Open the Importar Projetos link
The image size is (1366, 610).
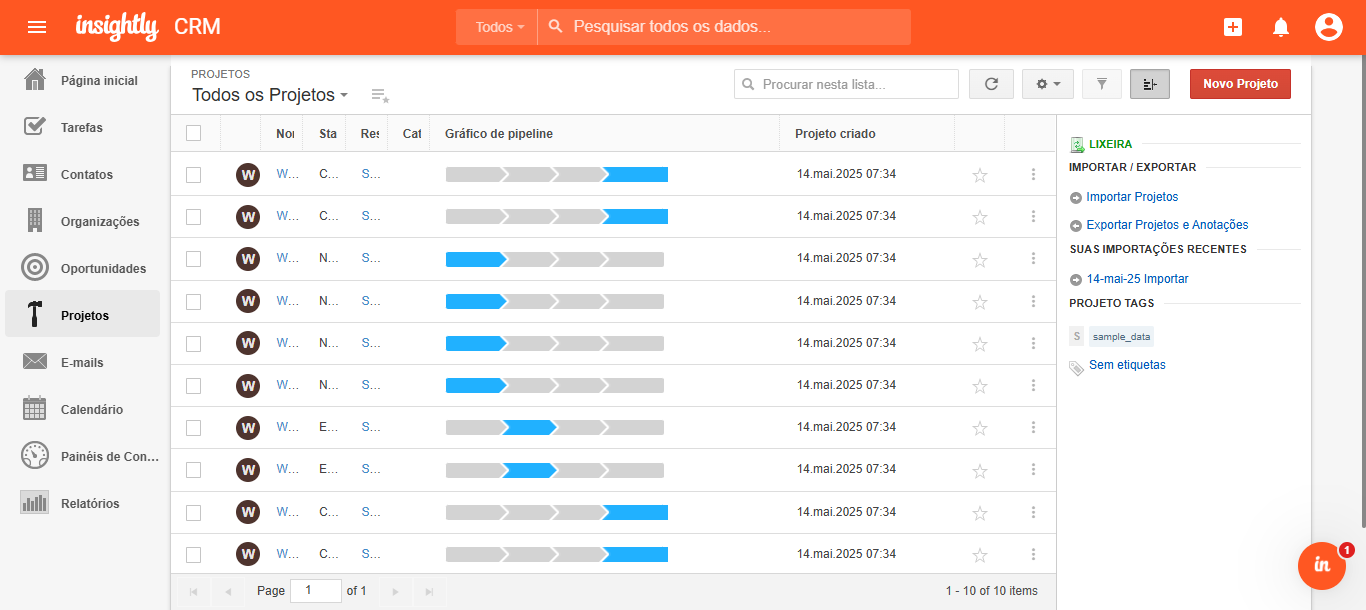(x=1133, y=197)
